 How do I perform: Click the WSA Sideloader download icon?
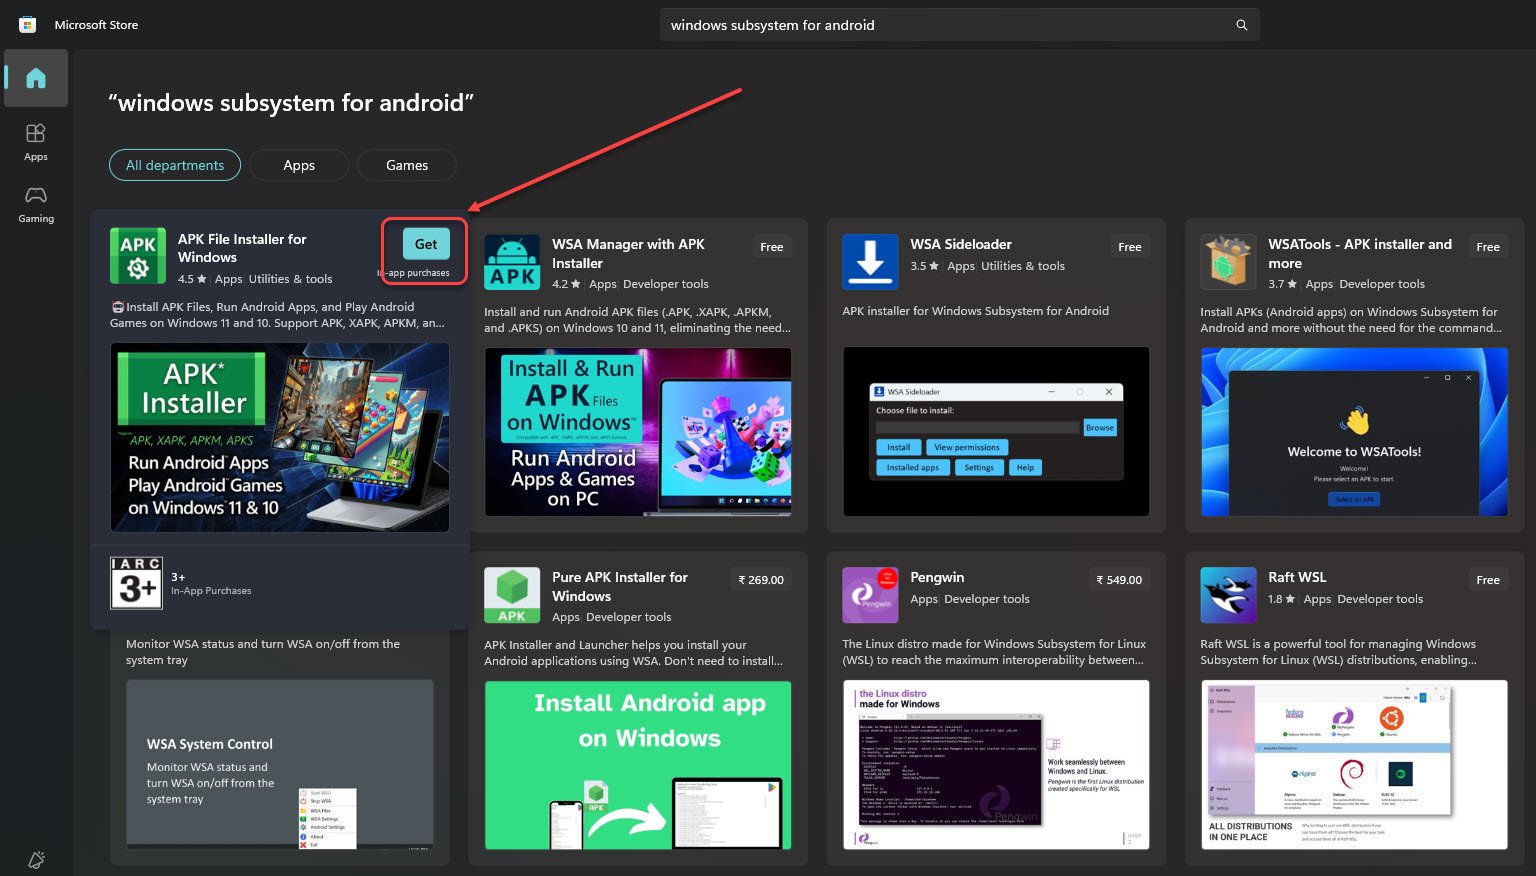pos(869,261)
